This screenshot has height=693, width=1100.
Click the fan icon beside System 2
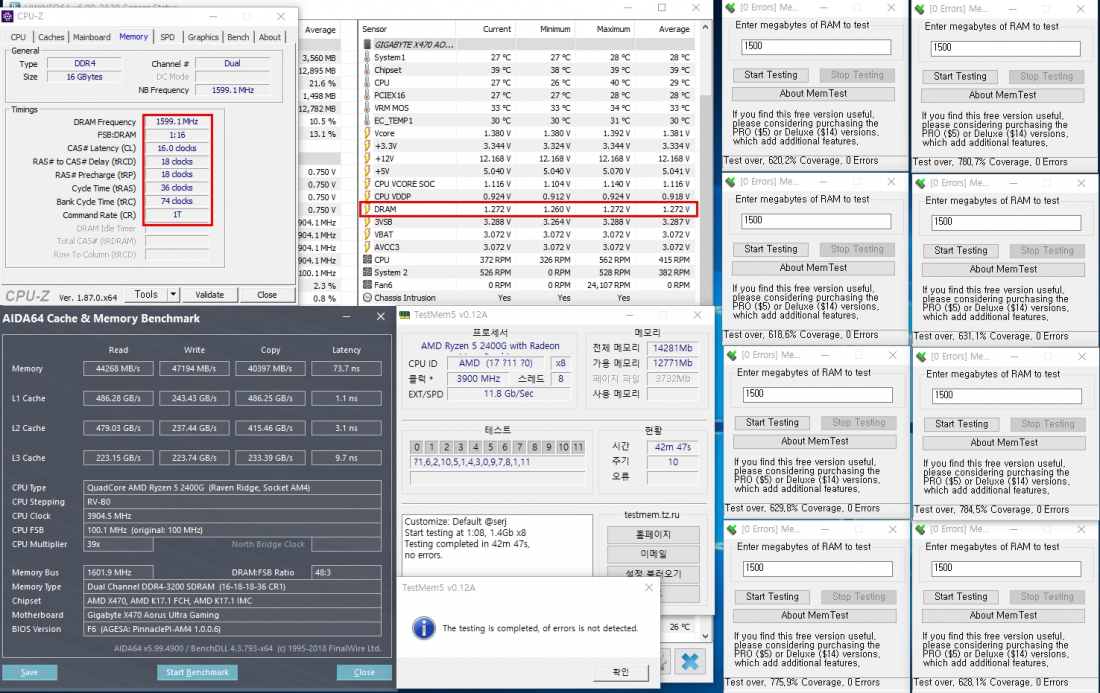367,272
